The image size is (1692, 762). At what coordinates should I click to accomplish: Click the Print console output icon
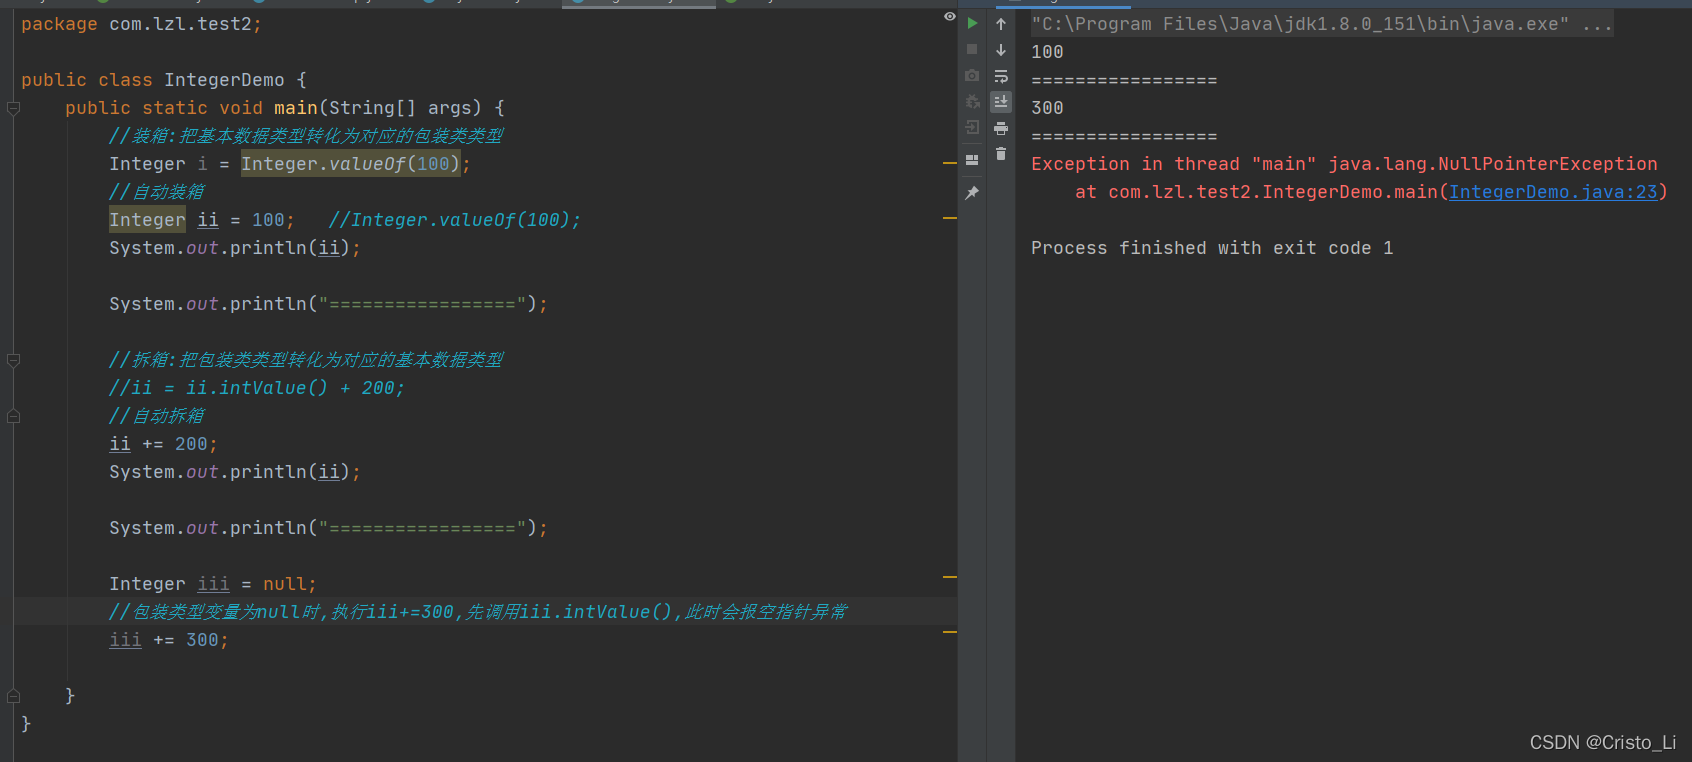coord(1001,127)
